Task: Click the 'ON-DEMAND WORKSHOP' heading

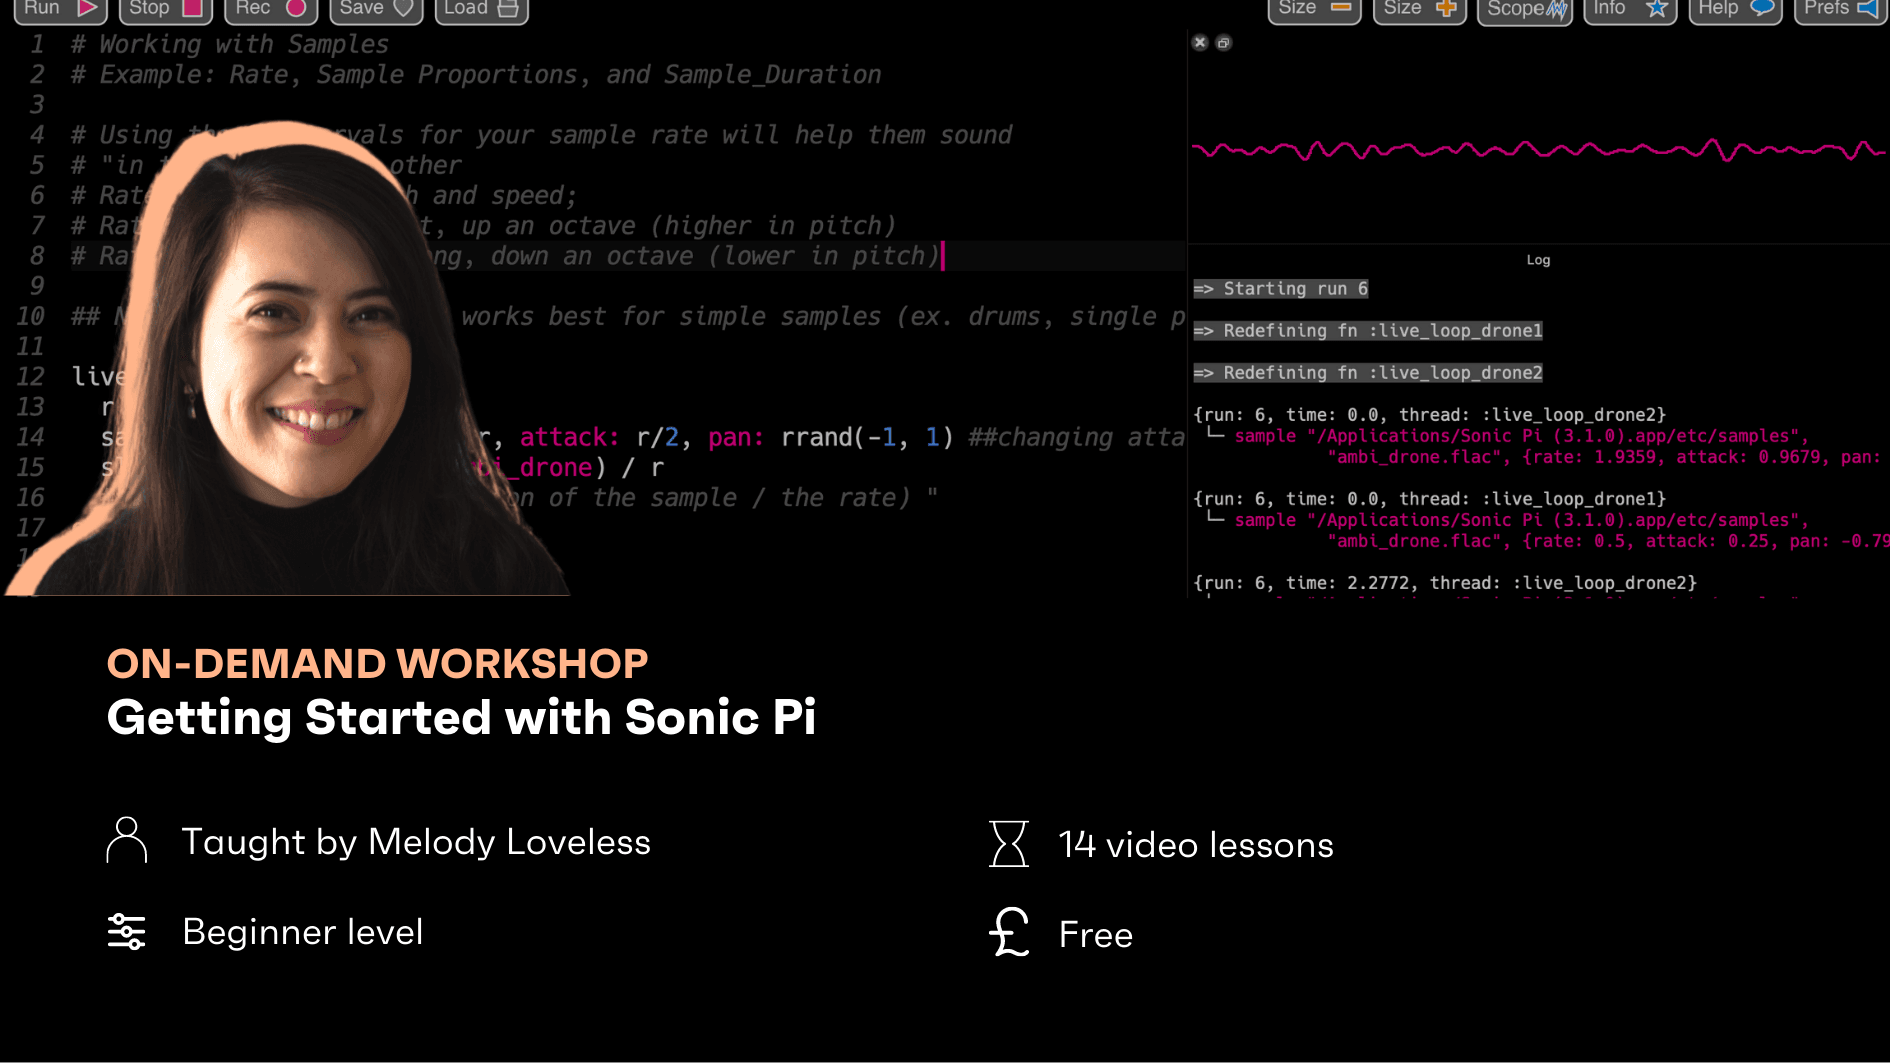Action: point(378,664)
